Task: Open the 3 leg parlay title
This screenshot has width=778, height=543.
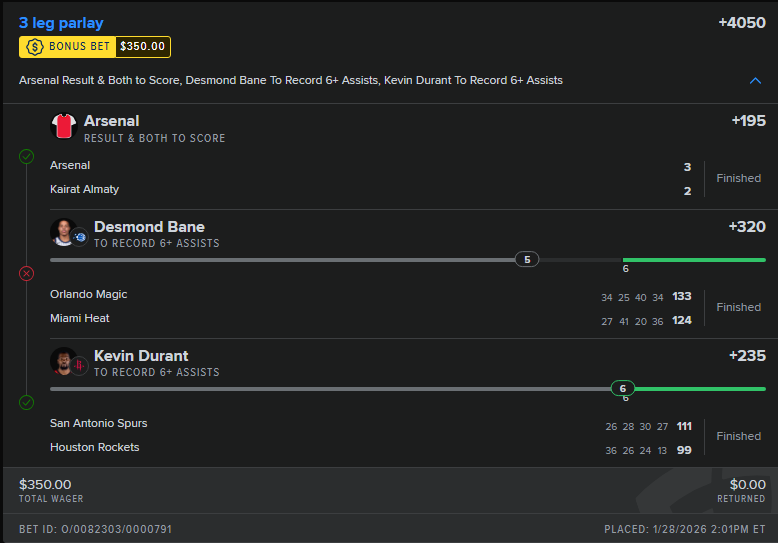Action: 61,23
